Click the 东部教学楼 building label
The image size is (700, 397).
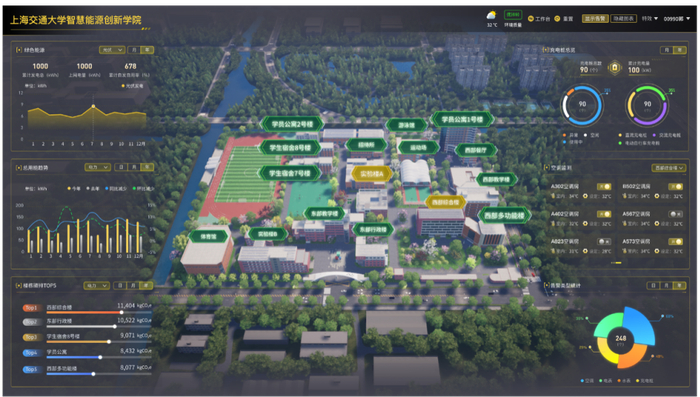tap(325, 213)
